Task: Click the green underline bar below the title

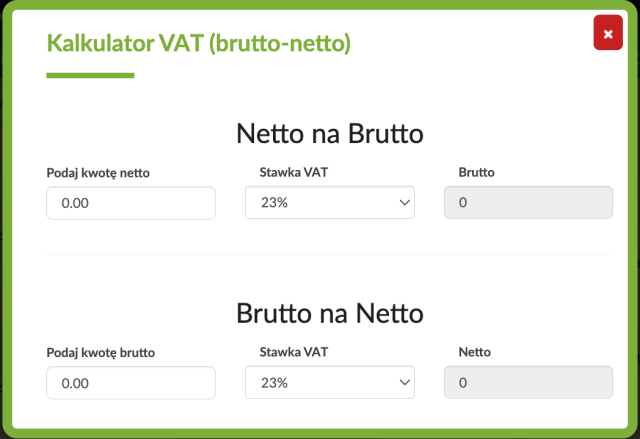Action: click(x=90, y=75)
